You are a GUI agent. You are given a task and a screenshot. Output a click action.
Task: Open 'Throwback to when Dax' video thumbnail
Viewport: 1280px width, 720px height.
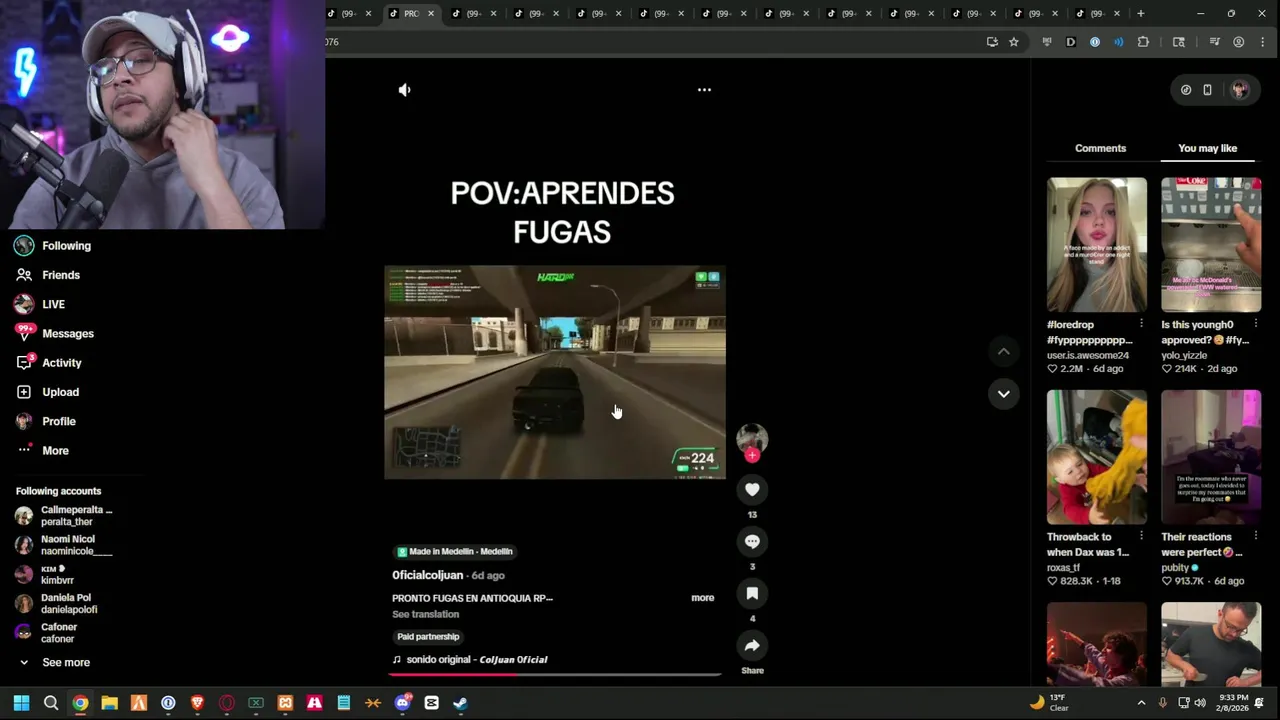[x=1097, y=457]
